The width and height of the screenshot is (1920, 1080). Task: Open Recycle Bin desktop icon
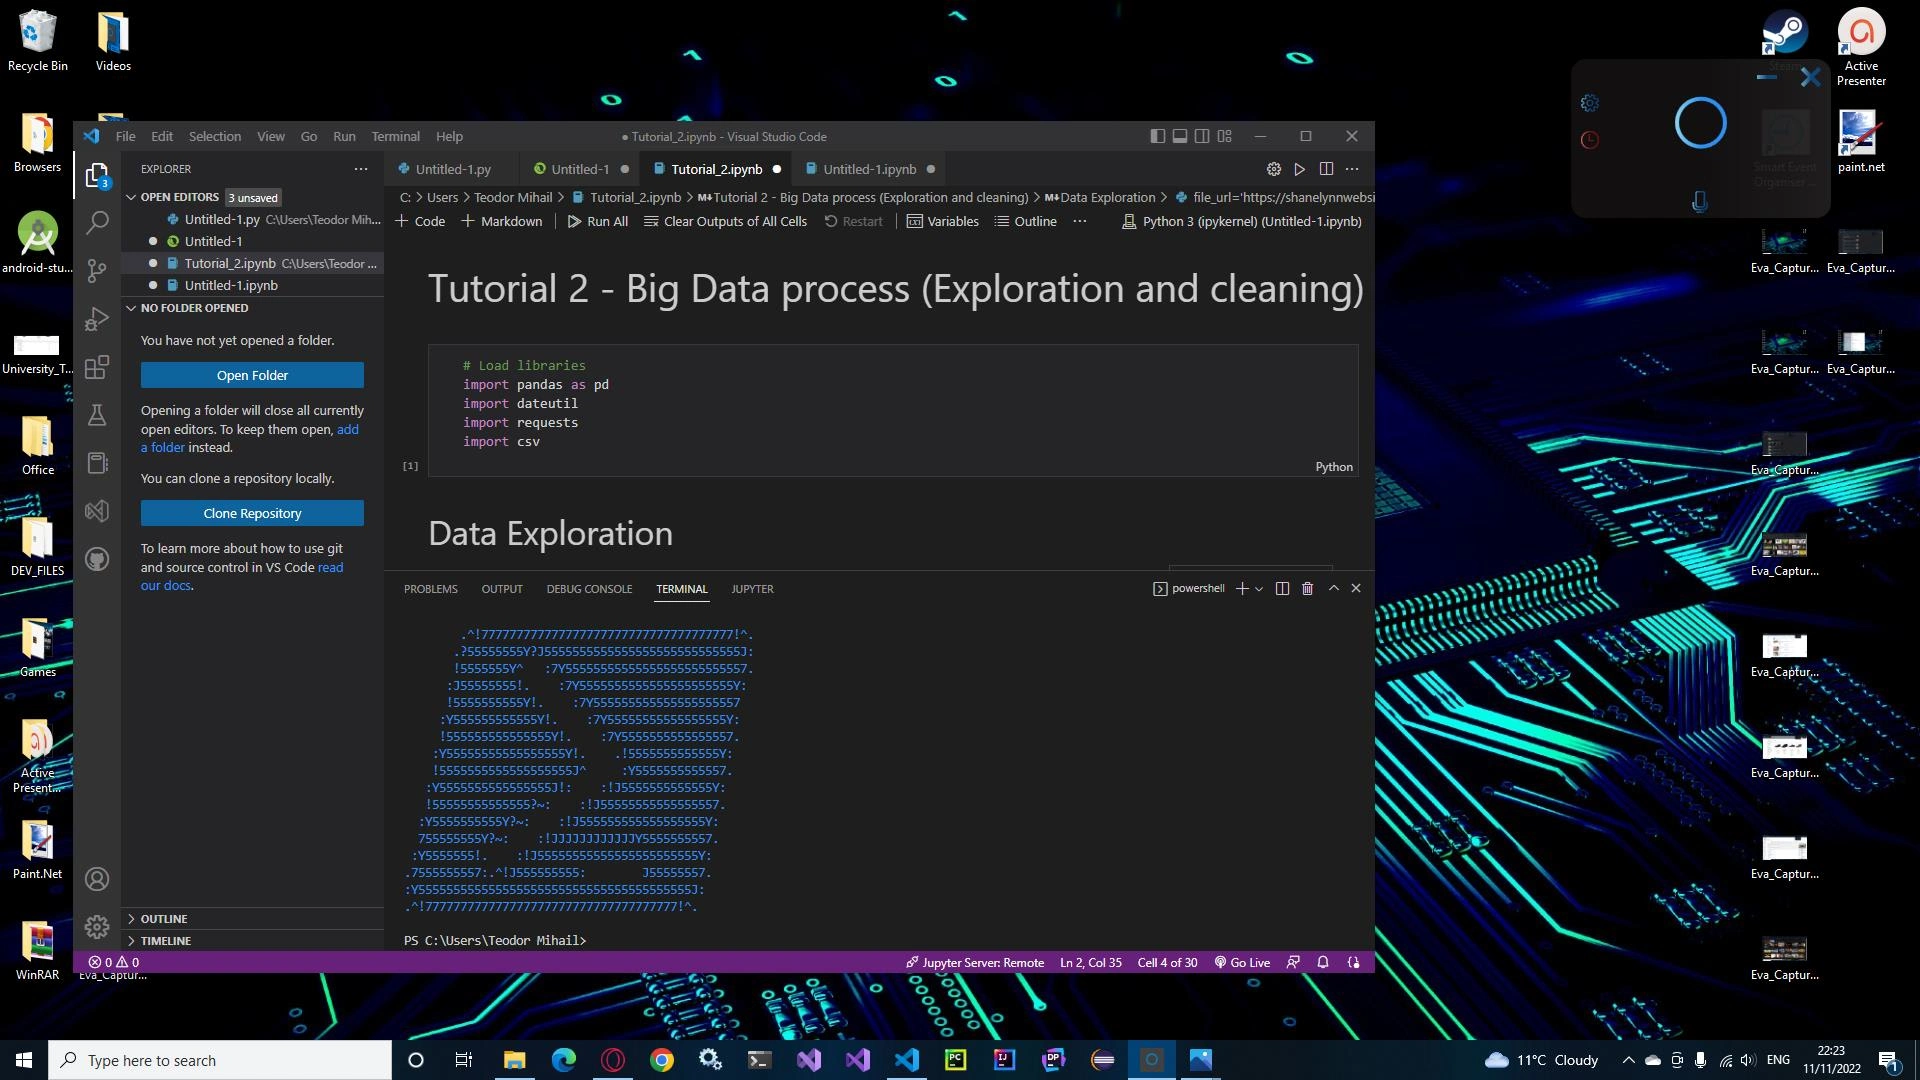tap(38, 42)
